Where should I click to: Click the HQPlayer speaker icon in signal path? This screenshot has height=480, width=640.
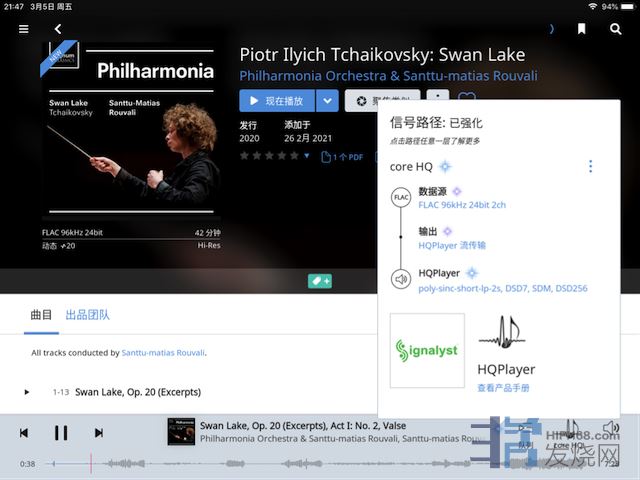(401, 279)
